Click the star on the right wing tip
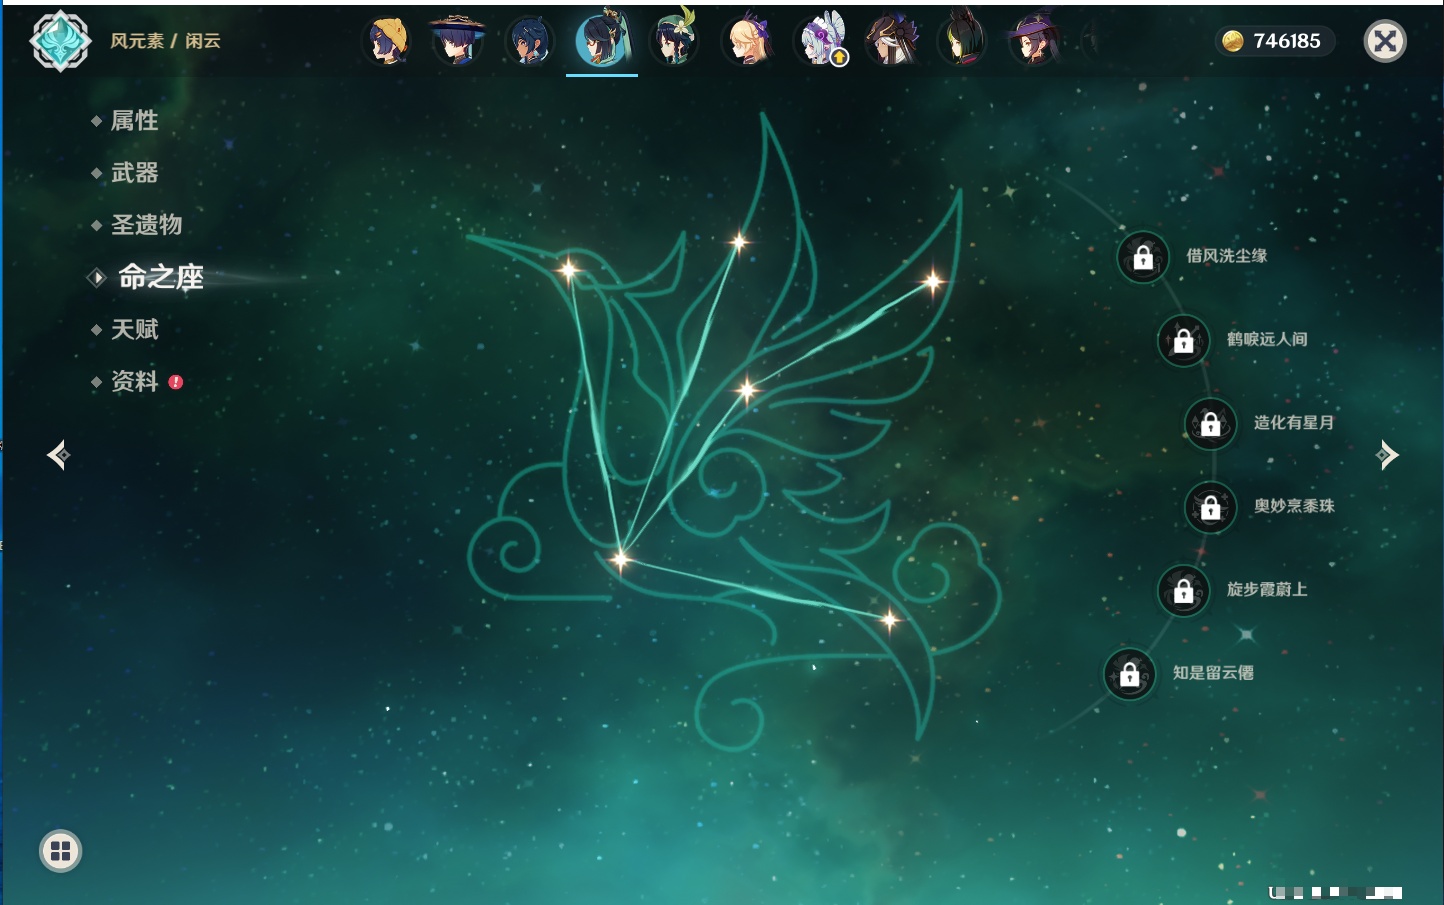 (x=932, y=282)
